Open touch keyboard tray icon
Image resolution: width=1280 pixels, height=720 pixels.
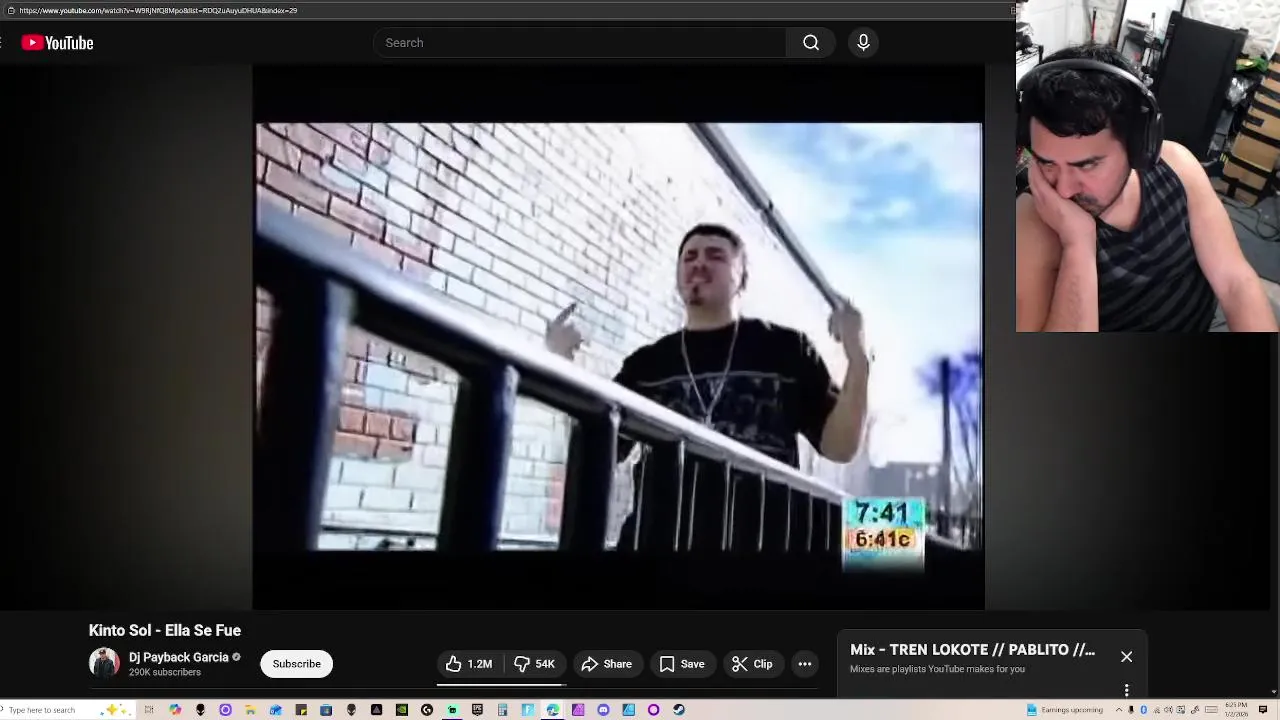[x=1211, y=710]
